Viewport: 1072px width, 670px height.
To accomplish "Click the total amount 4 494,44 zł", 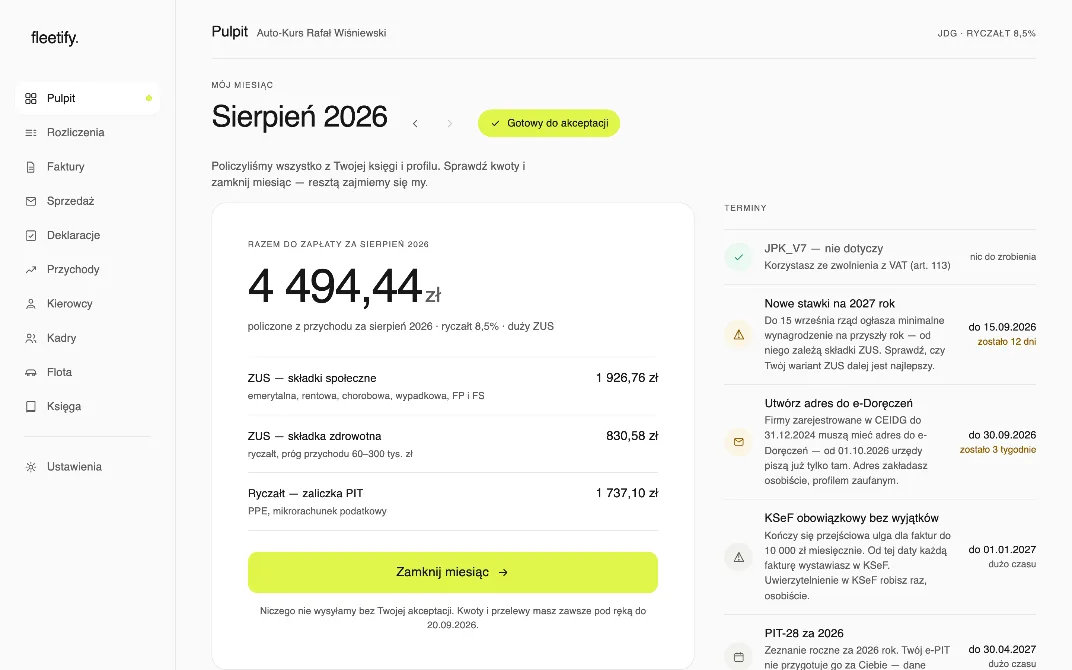I will (x=344, y=286).
